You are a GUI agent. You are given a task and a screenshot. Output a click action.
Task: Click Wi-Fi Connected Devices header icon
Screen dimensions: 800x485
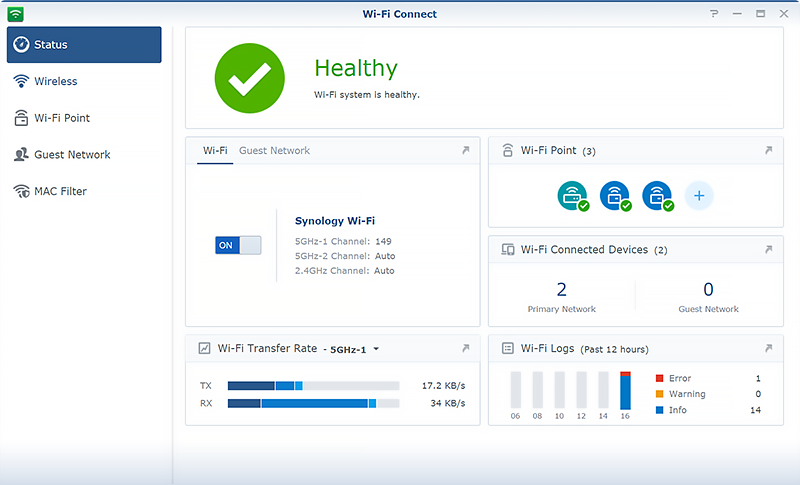point(508,249)
